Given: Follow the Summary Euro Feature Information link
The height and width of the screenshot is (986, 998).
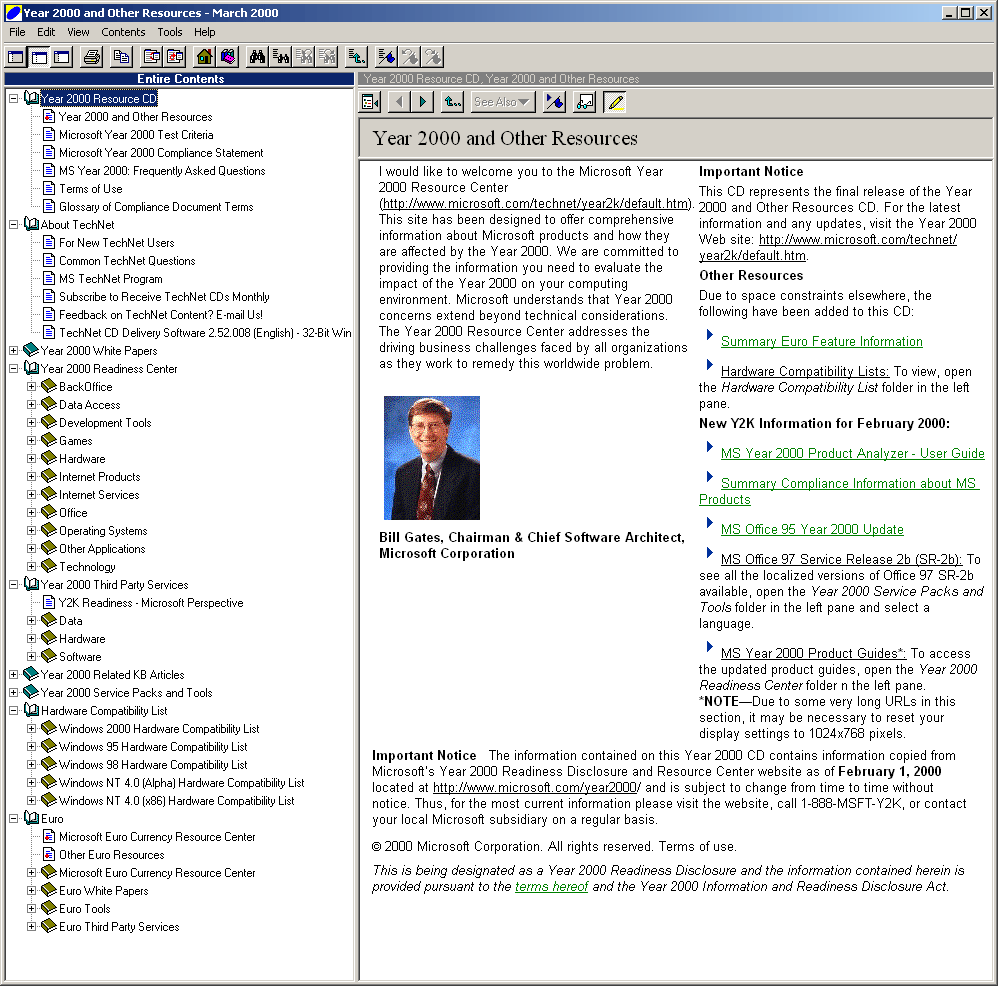Looking at the screenshot, I should point(821,342).
